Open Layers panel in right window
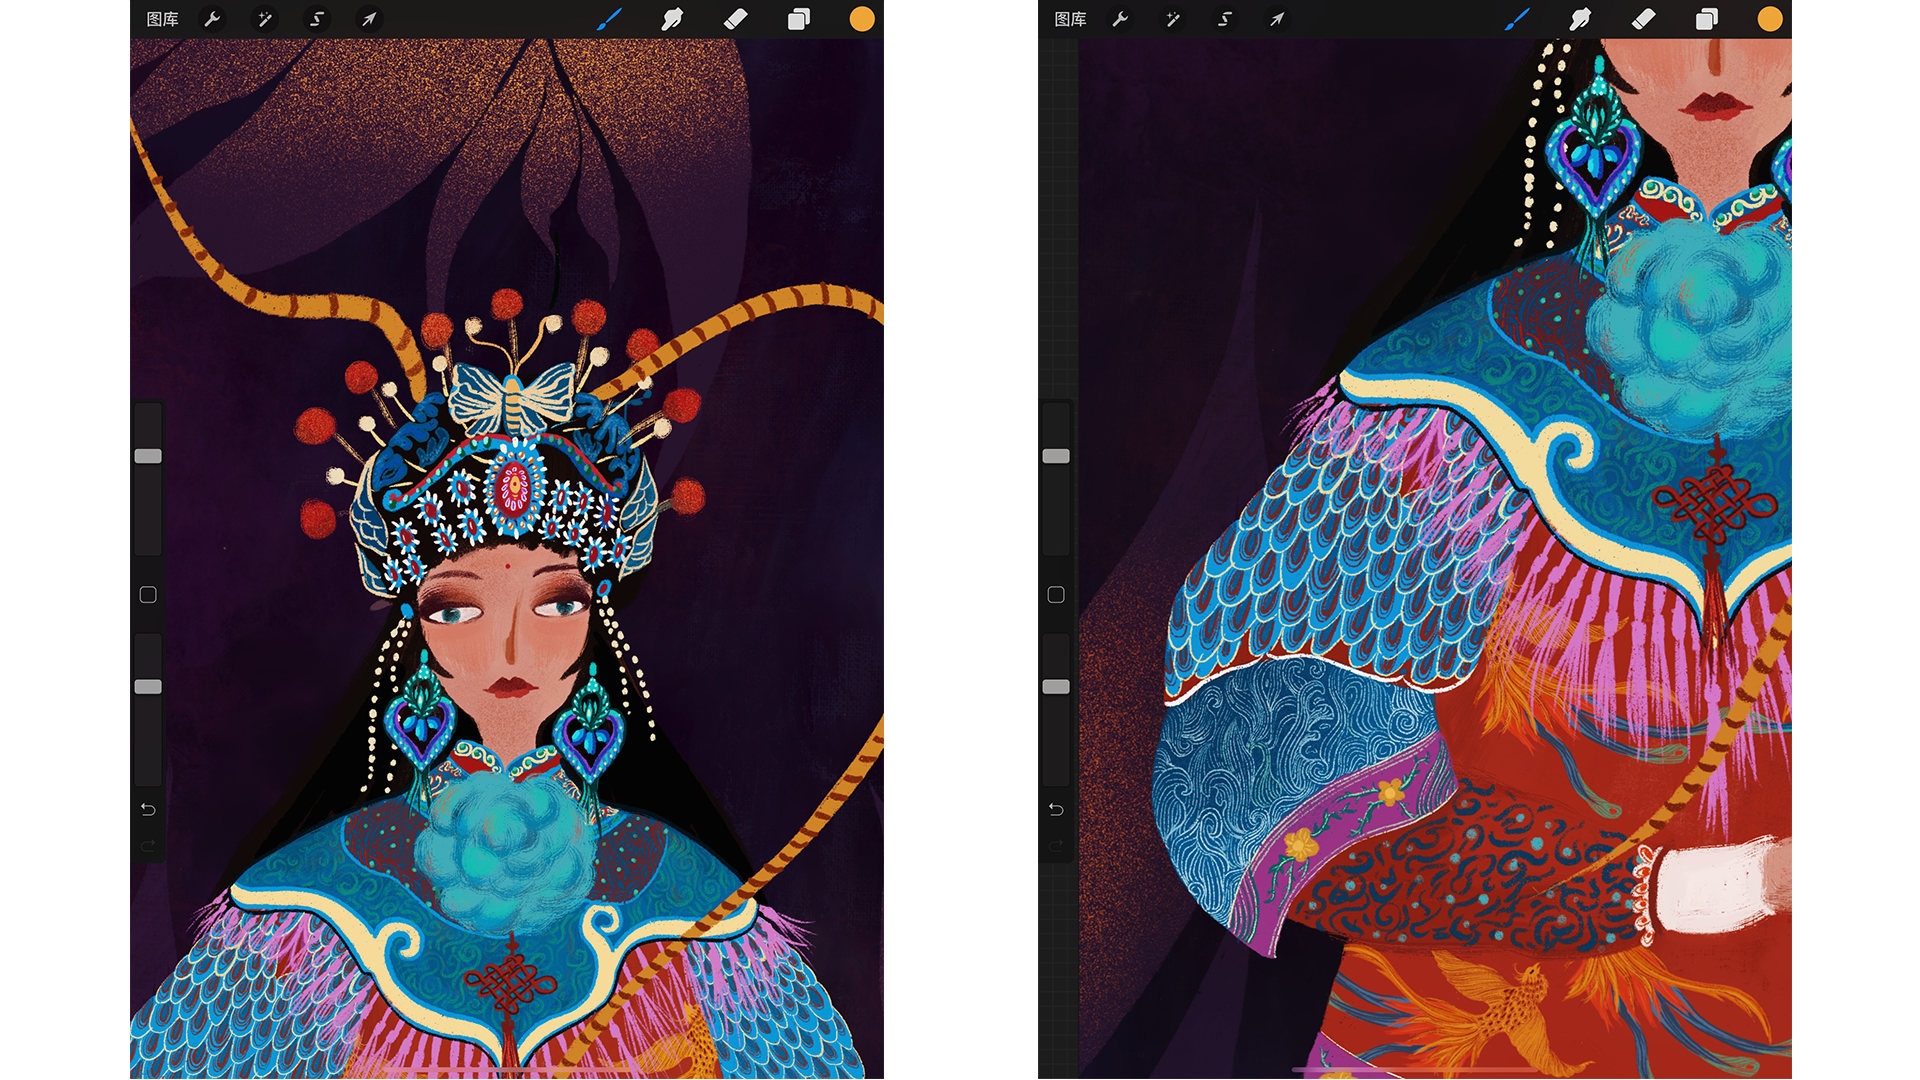The height and width of the screenshot is (1080, 1920). click(x=1706, y=19)
